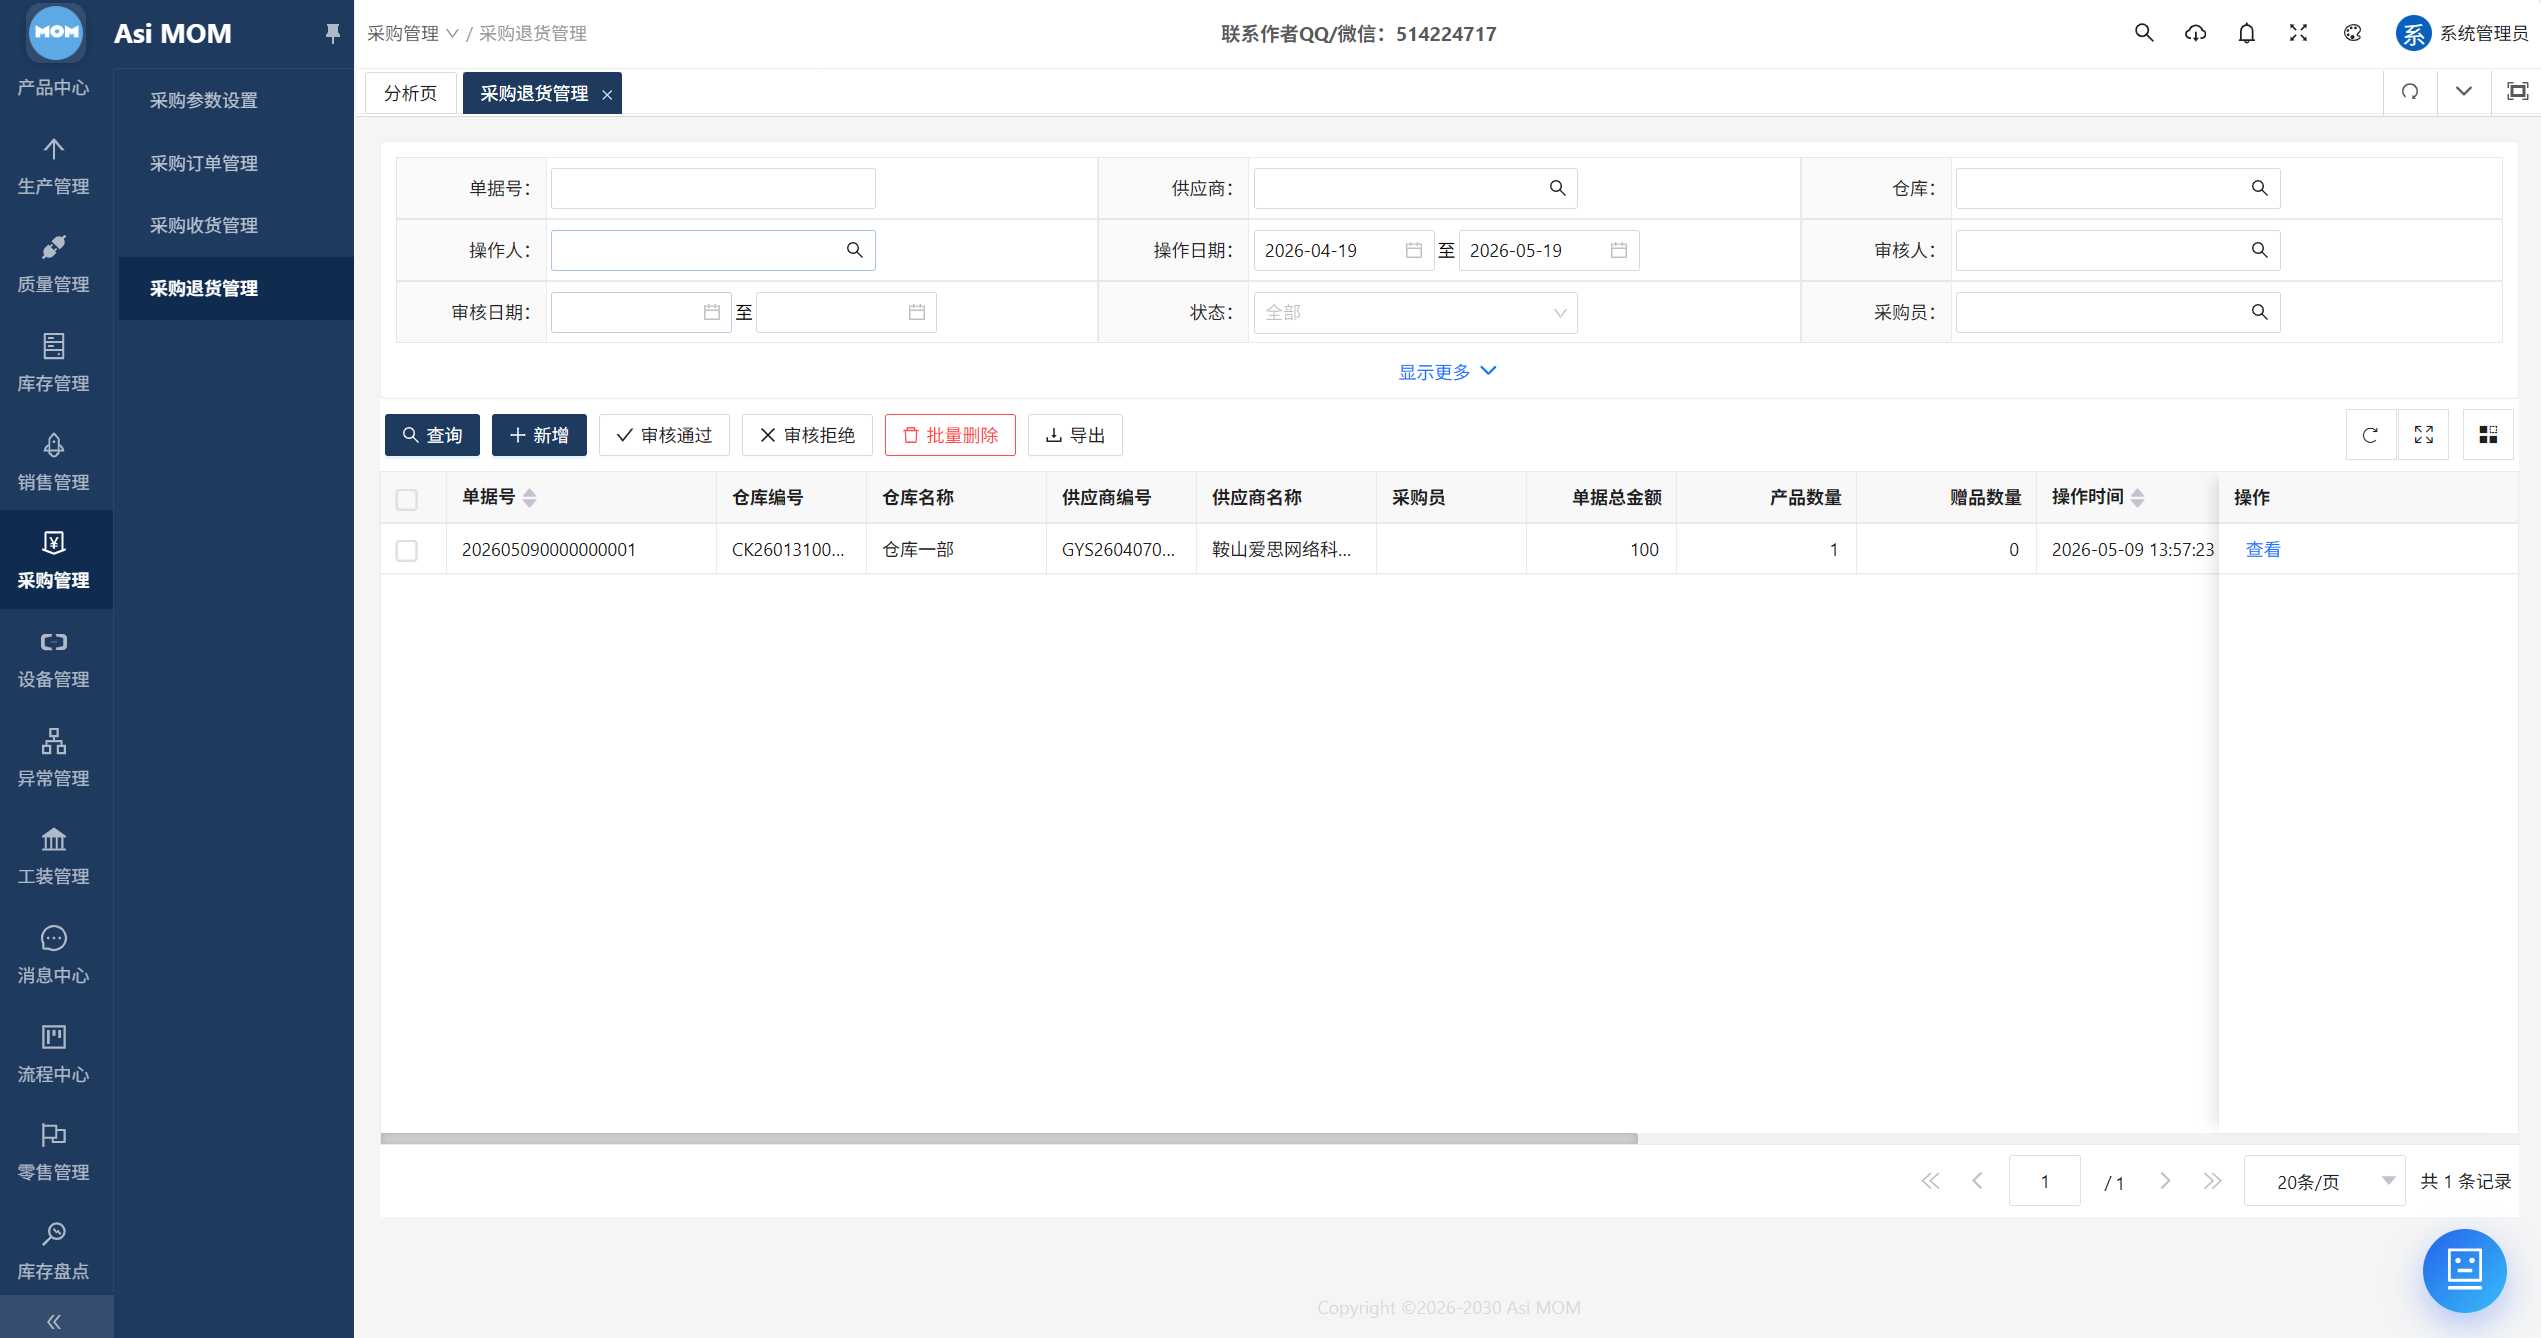Click the 批量删除 batch delete button

950,435
